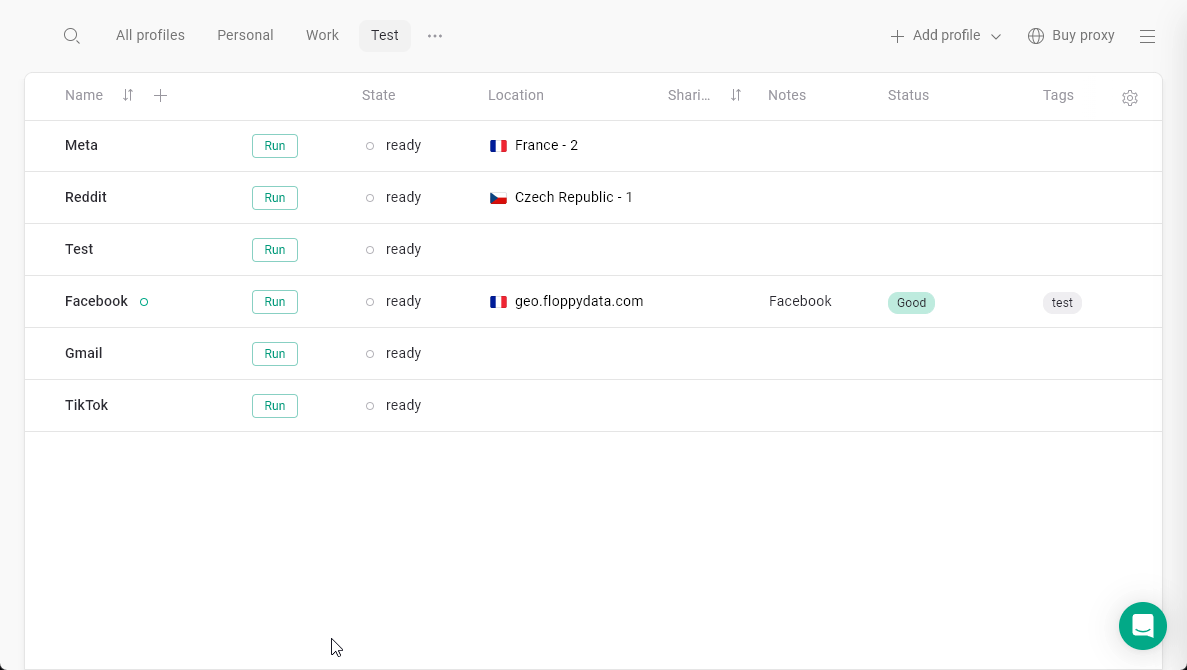Viewport: 1187px width, 670px height.
Task: Click the state circle in TikTok row
Action: (x=369, y=406)
